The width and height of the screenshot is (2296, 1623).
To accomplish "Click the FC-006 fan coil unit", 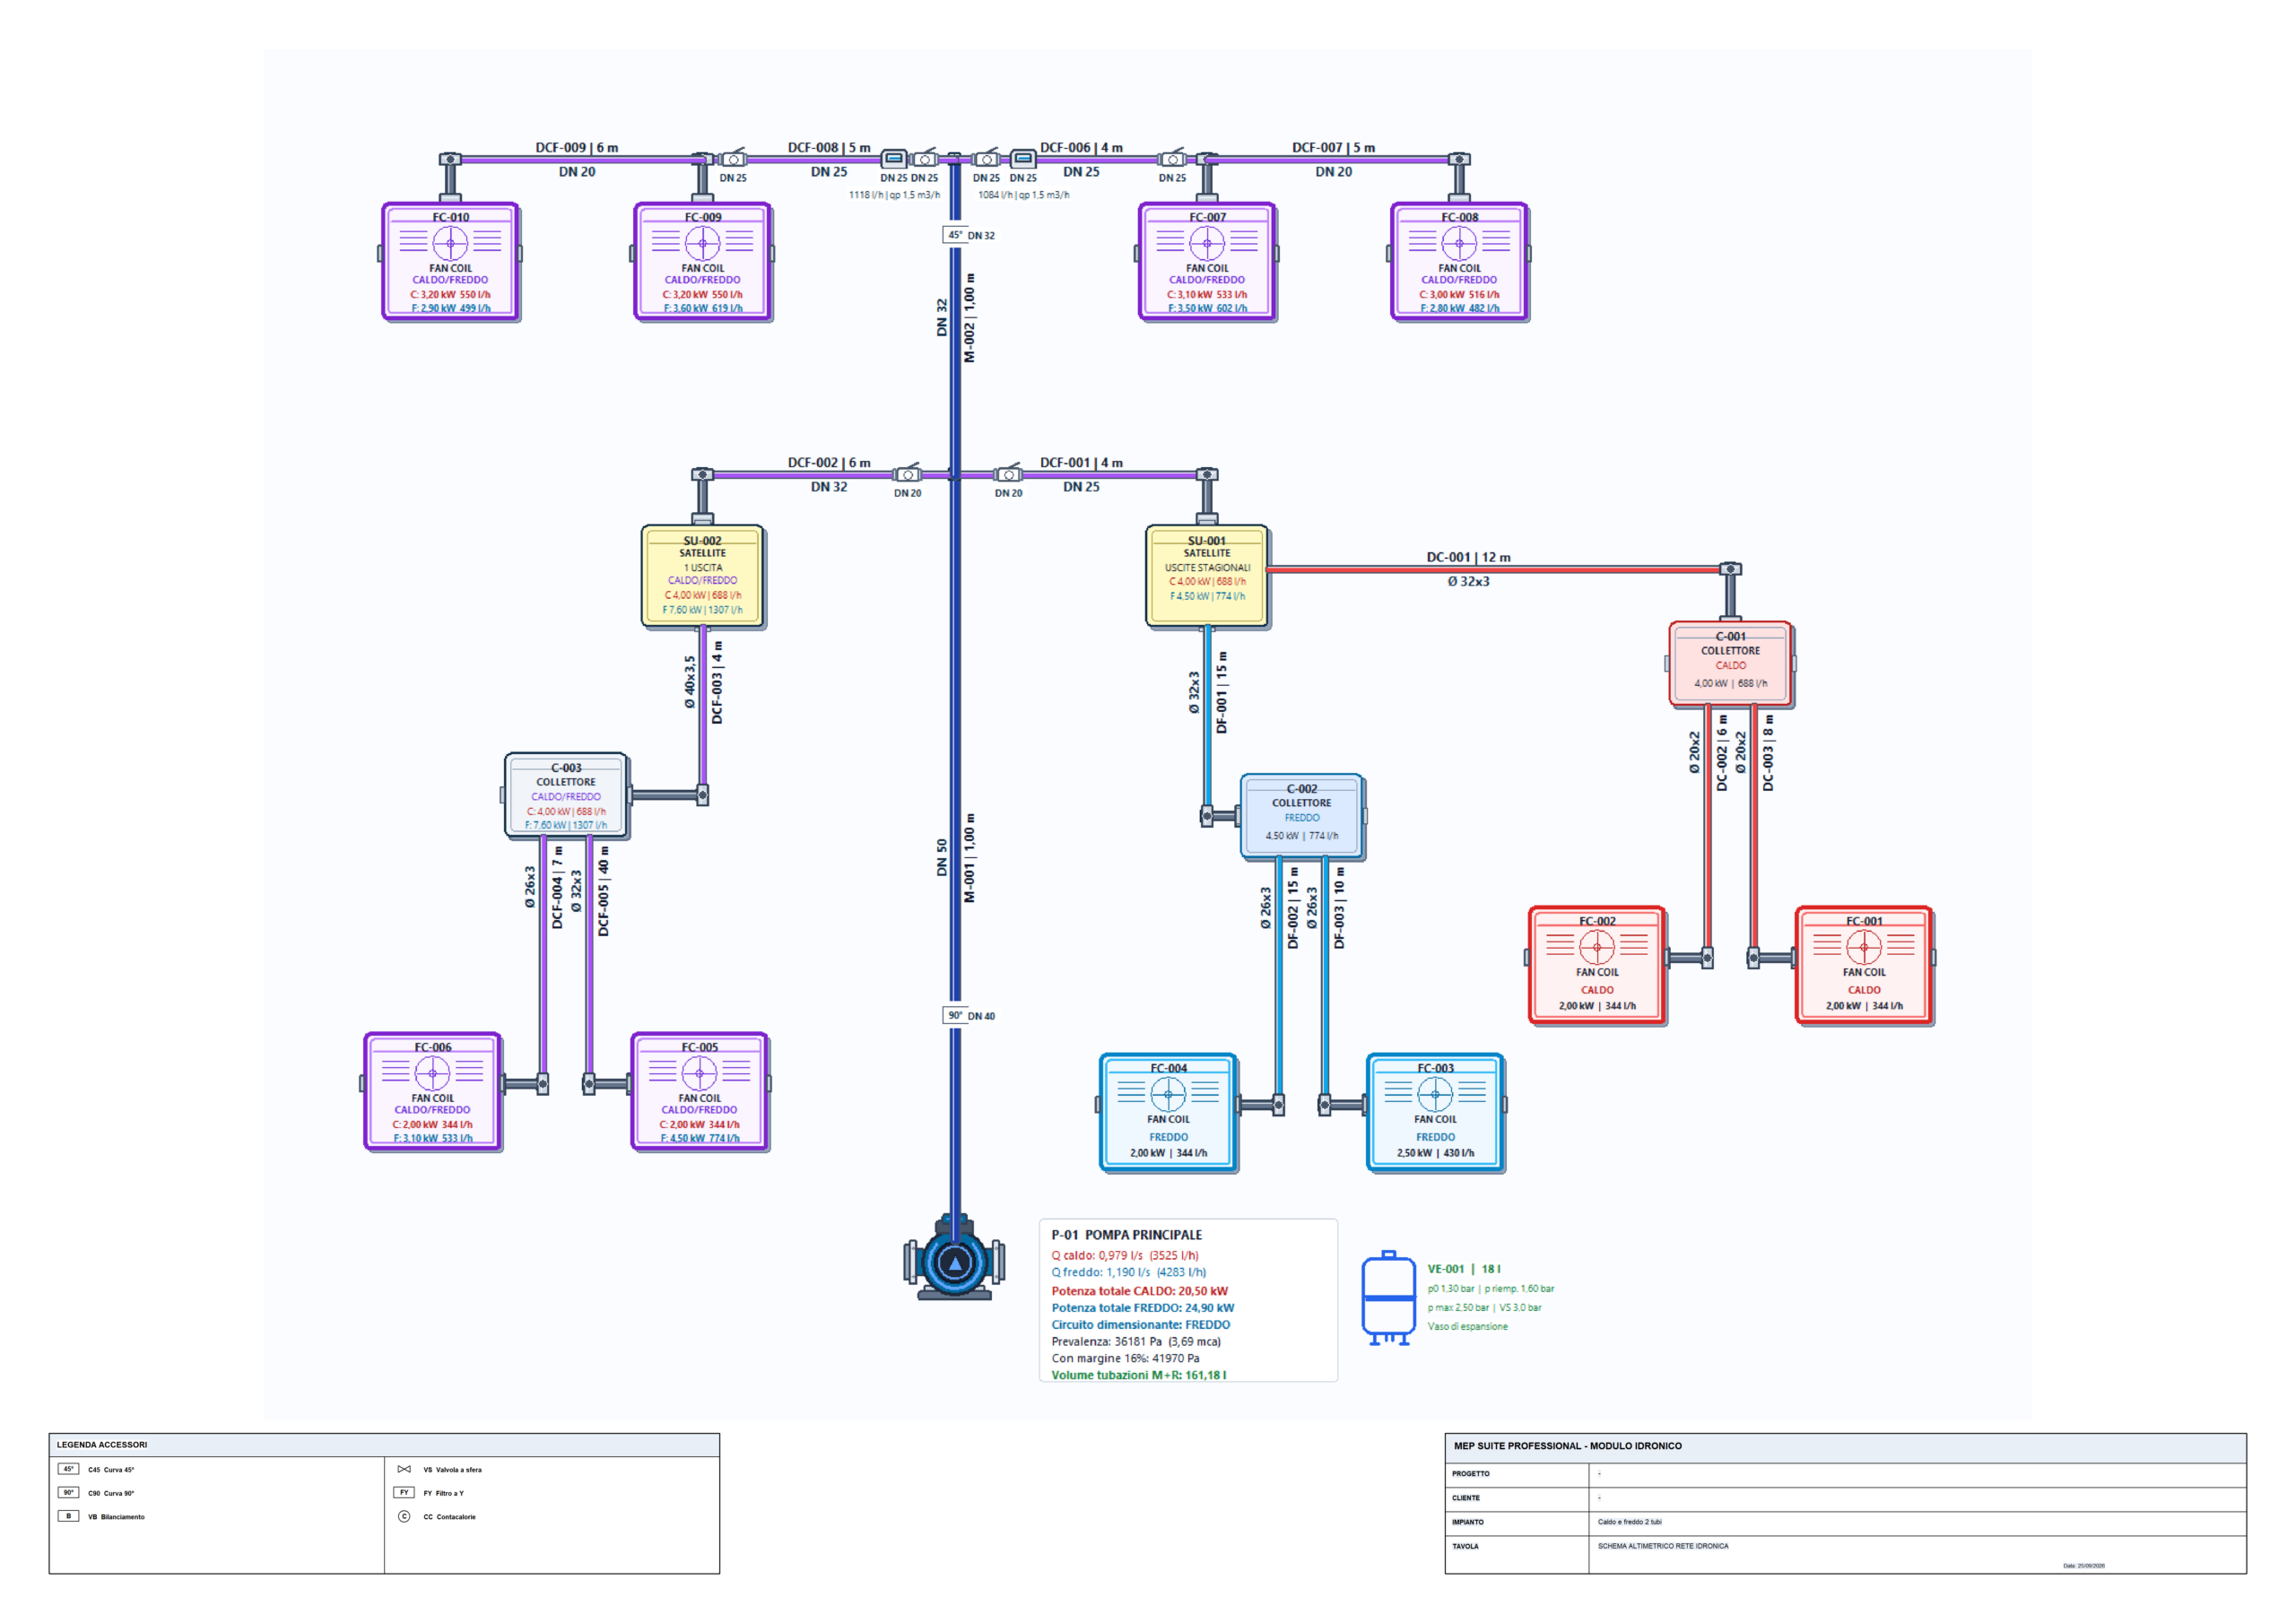I will (432, 1091).
